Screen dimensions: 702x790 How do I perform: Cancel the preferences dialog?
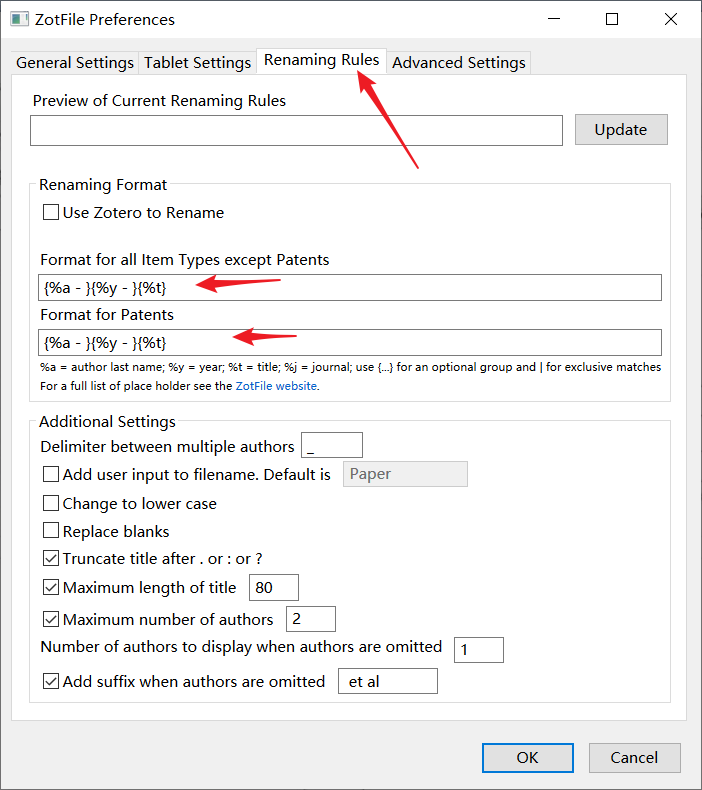click(634, 758)
